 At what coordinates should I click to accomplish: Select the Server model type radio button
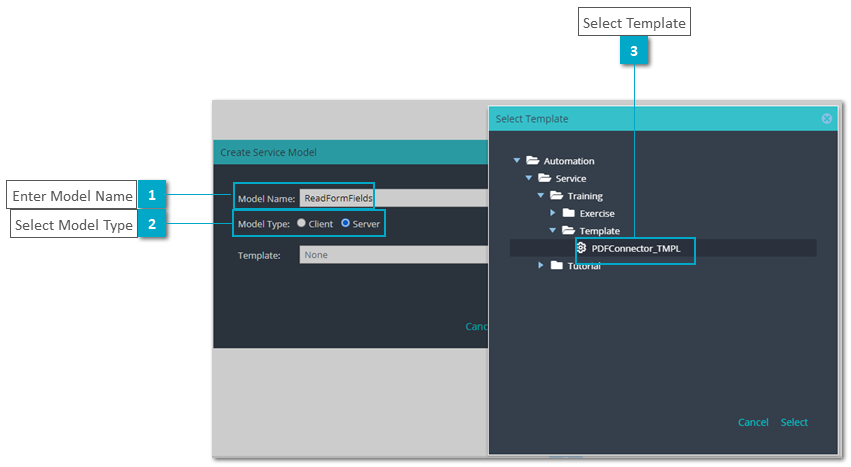[x=345, y=223]
